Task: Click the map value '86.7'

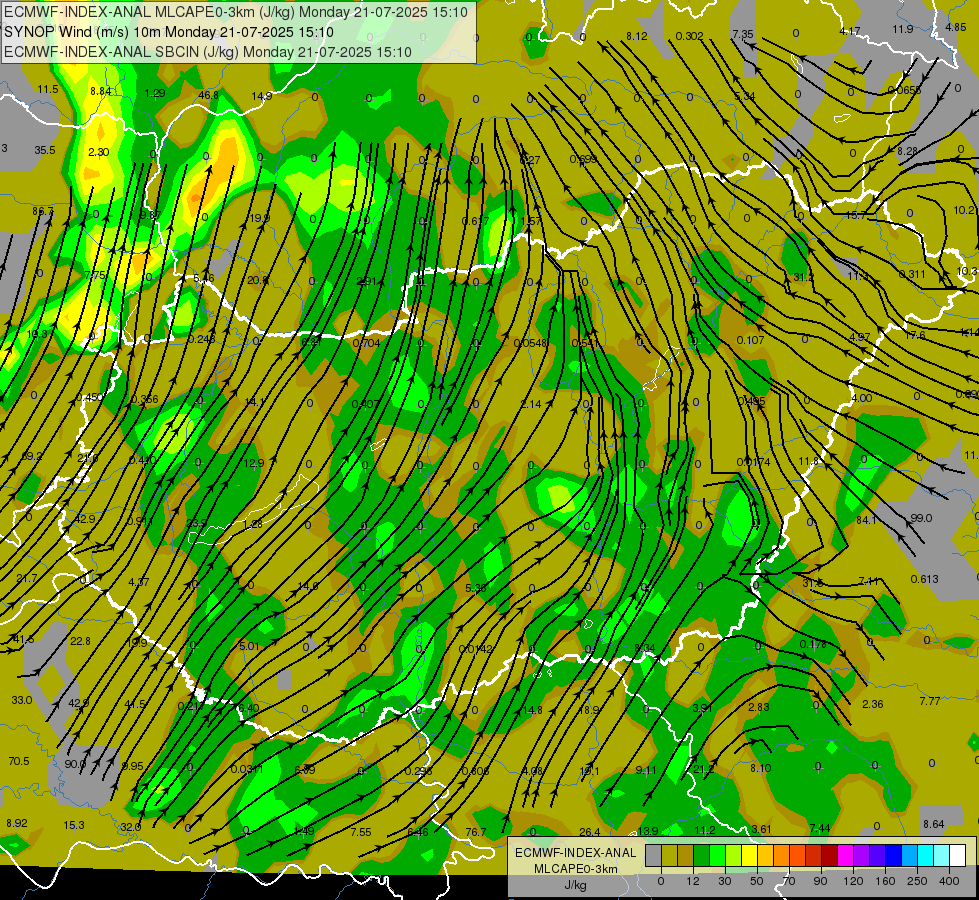Action: click(x=43, y=211)
